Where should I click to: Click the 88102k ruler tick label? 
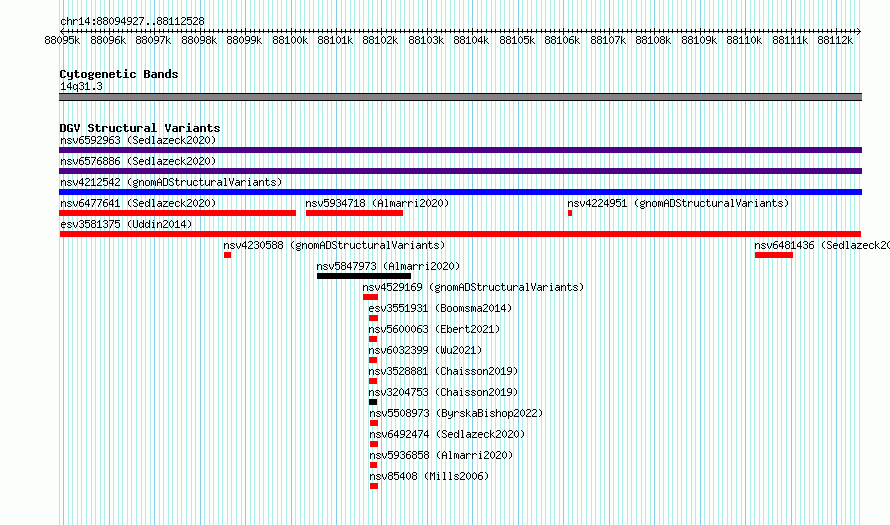click(380, 40)
